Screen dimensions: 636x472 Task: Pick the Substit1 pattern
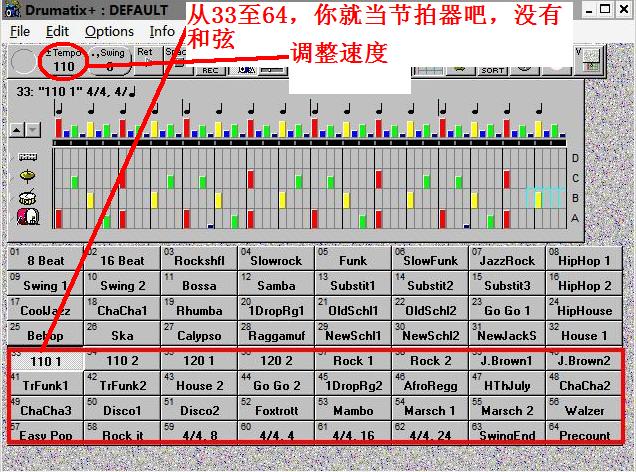[x=353, y=283]
